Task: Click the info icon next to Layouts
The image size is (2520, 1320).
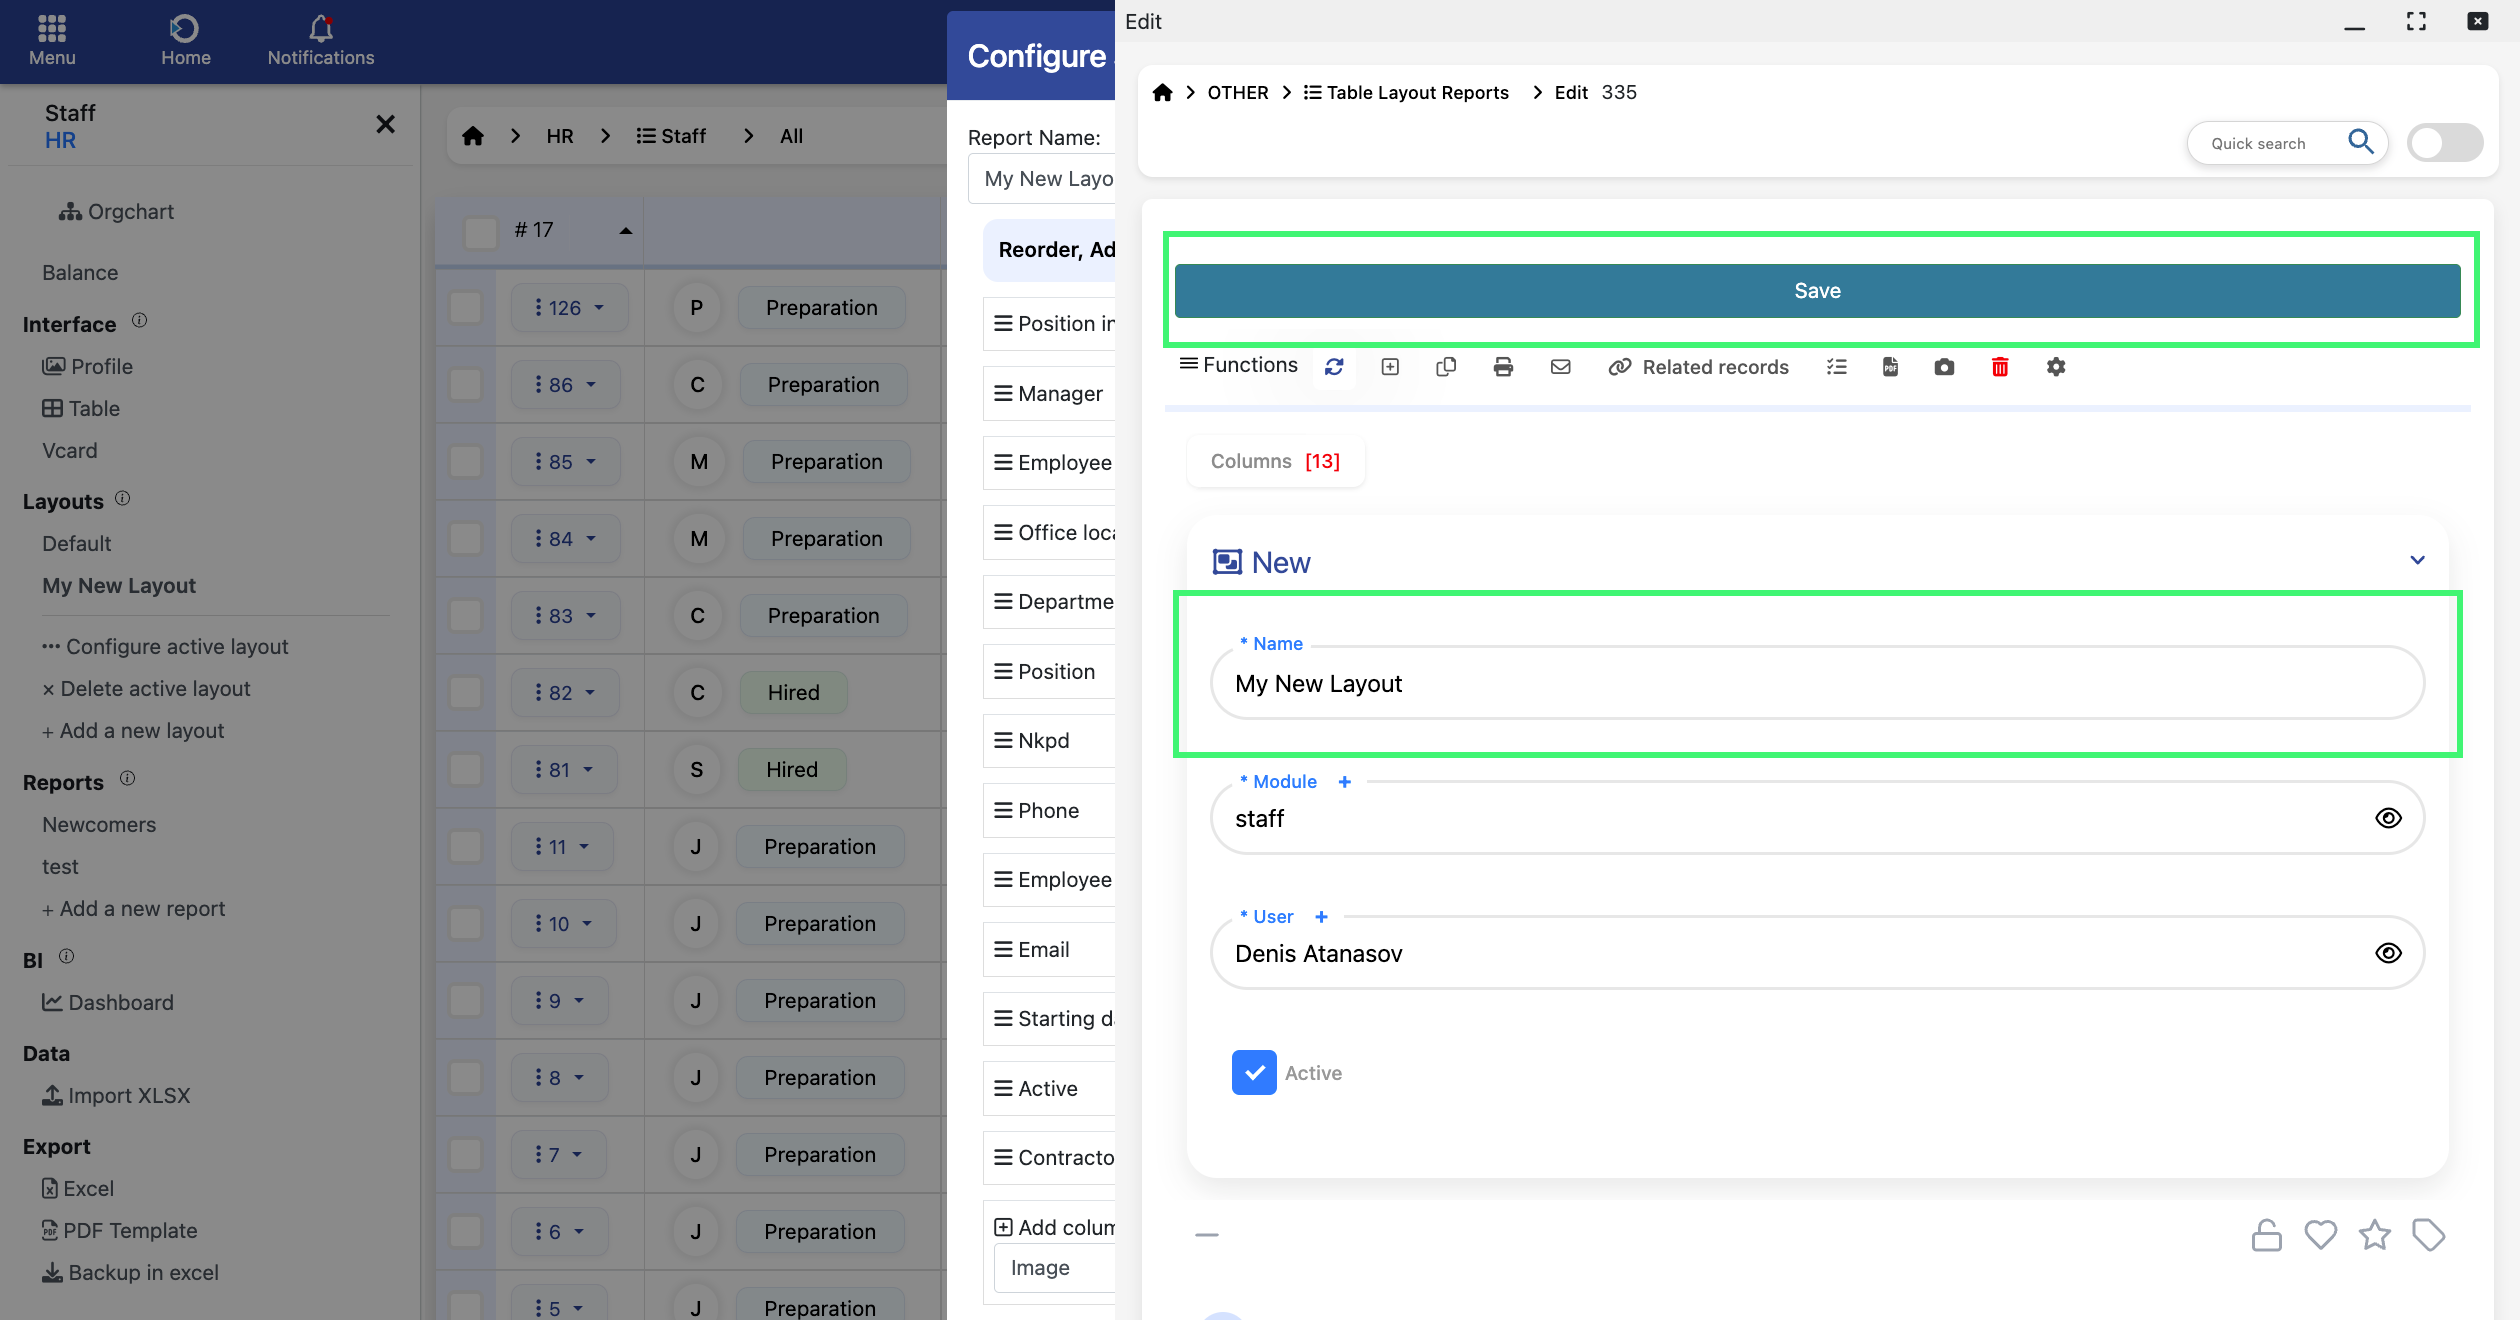Action: coord(122,498)
